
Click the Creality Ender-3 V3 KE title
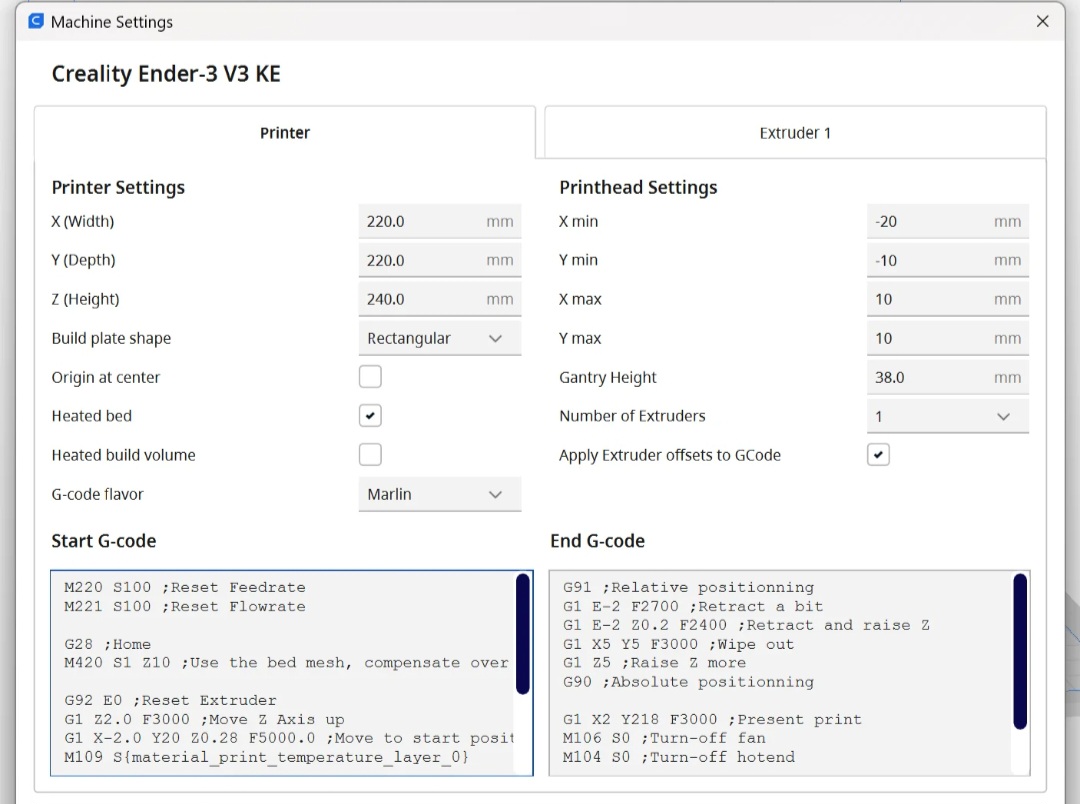click(x=166, y=74)
